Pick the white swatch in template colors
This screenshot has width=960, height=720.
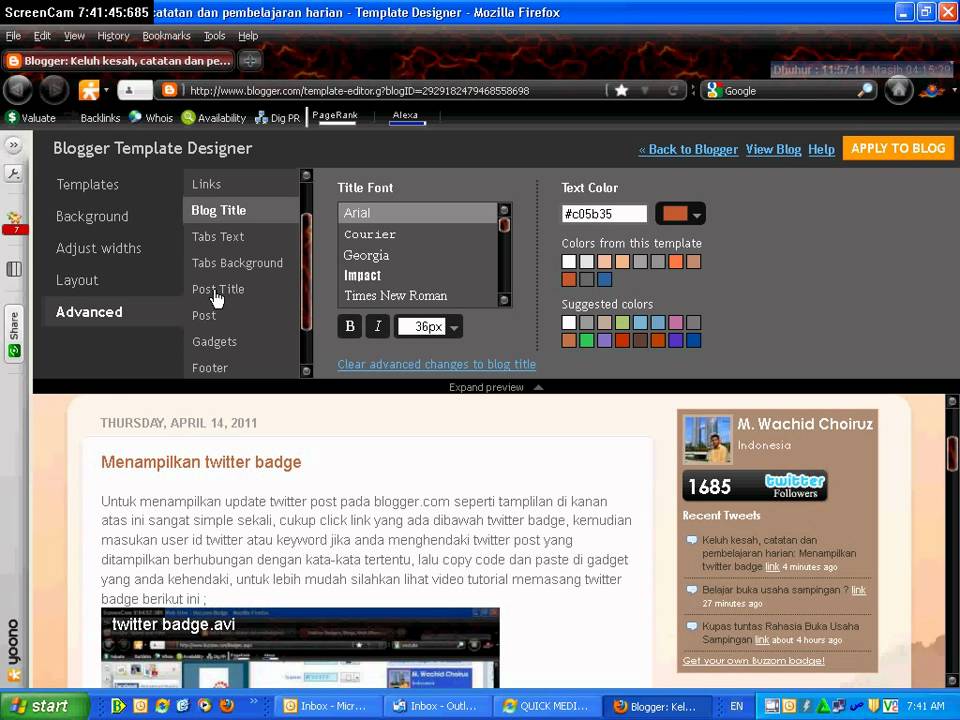tap(569, 261)
